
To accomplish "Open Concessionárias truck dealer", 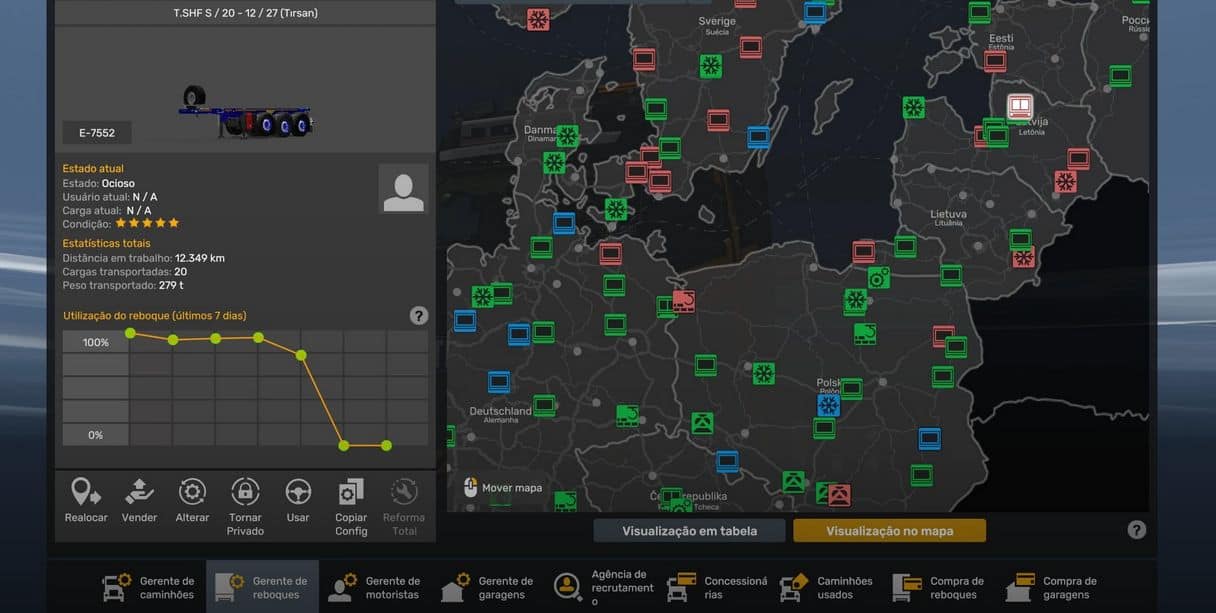I will coord(717,587).
